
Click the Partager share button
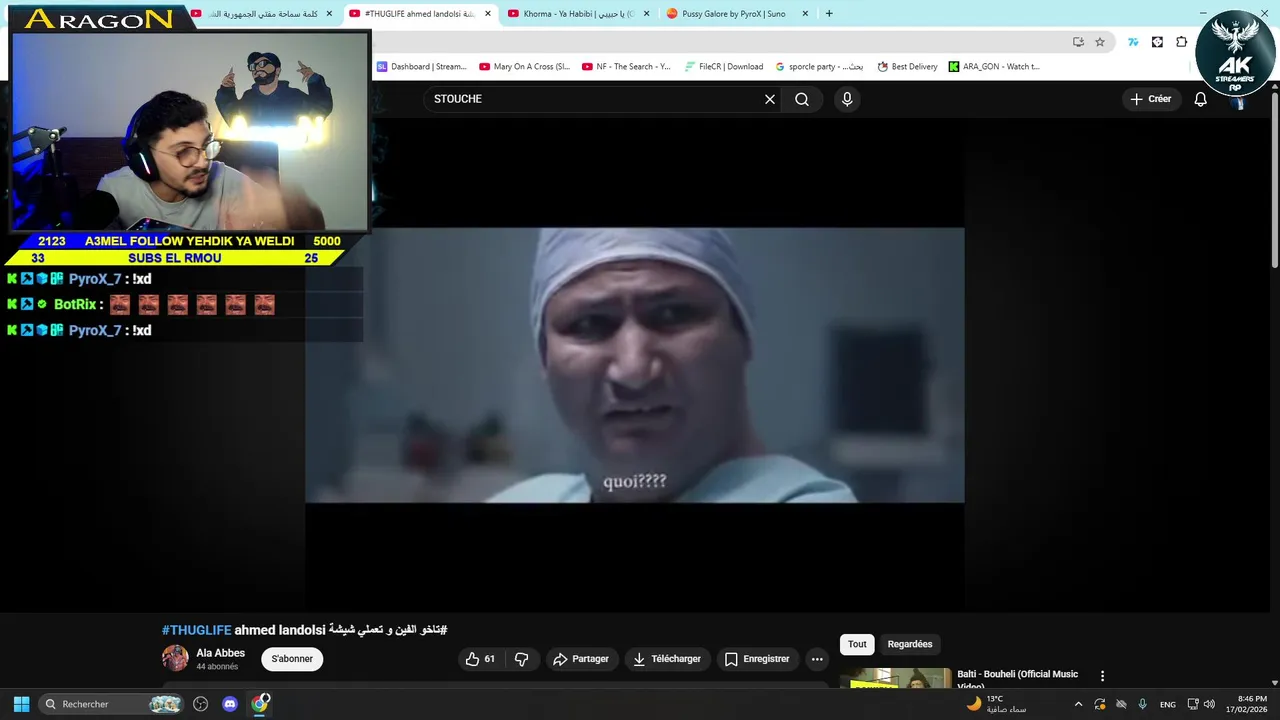click(580, 659)
